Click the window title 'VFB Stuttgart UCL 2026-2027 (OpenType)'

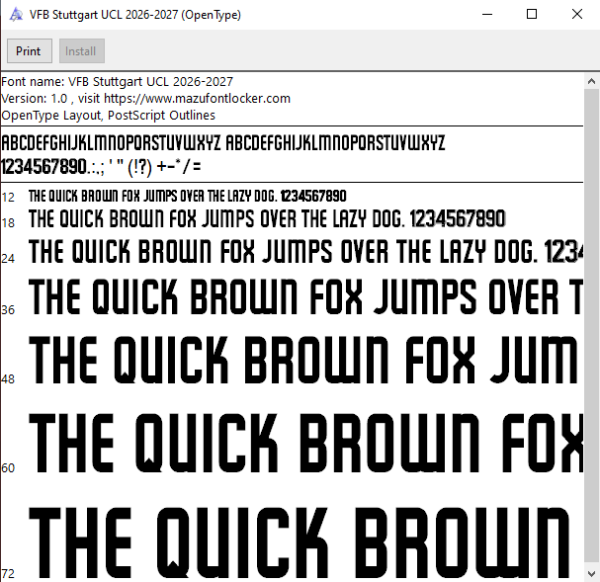pyautogui.click(x=135, y=15)
